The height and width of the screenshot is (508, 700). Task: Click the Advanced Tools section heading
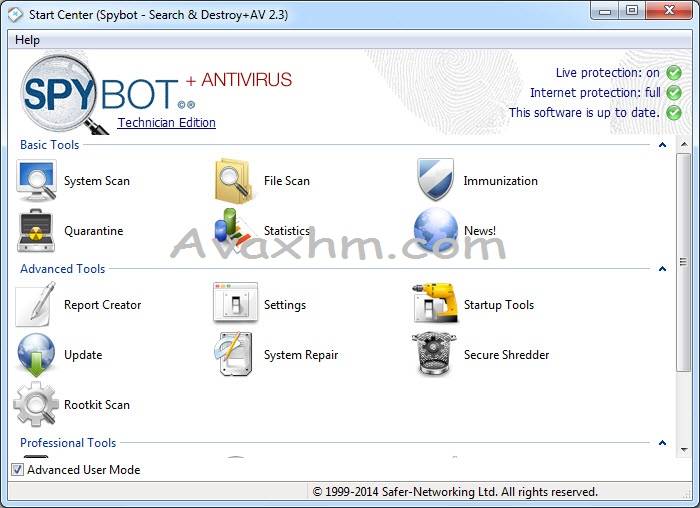pyautogui.click(x=62, y=269)
